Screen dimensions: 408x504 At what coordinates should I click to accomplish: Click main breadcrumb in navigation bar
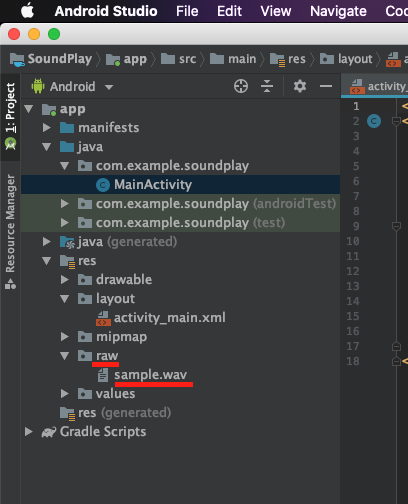click(233, 59)
